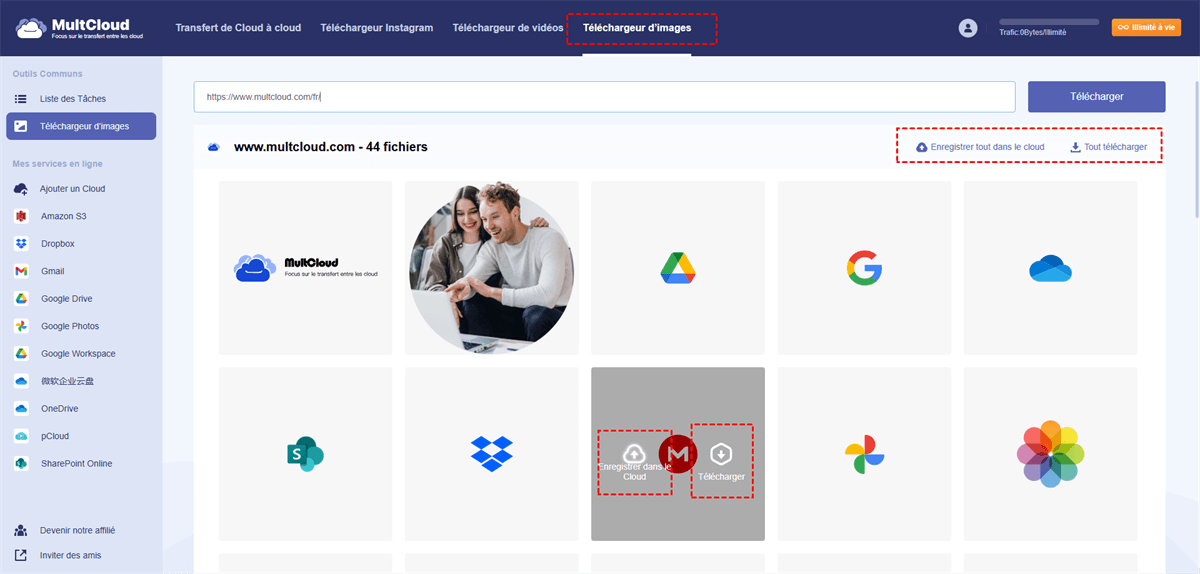Switch to Téléchargeur Instagram tab
Viewport: 1200px width, 574px height.
coord(377,28)
